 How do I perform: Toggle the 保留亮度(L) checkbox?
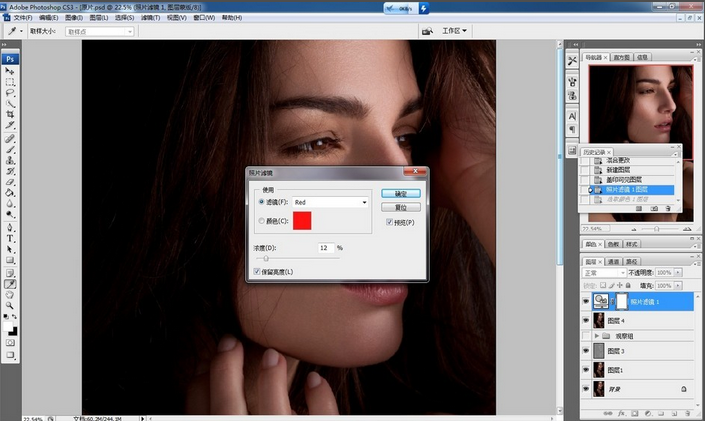257,271
